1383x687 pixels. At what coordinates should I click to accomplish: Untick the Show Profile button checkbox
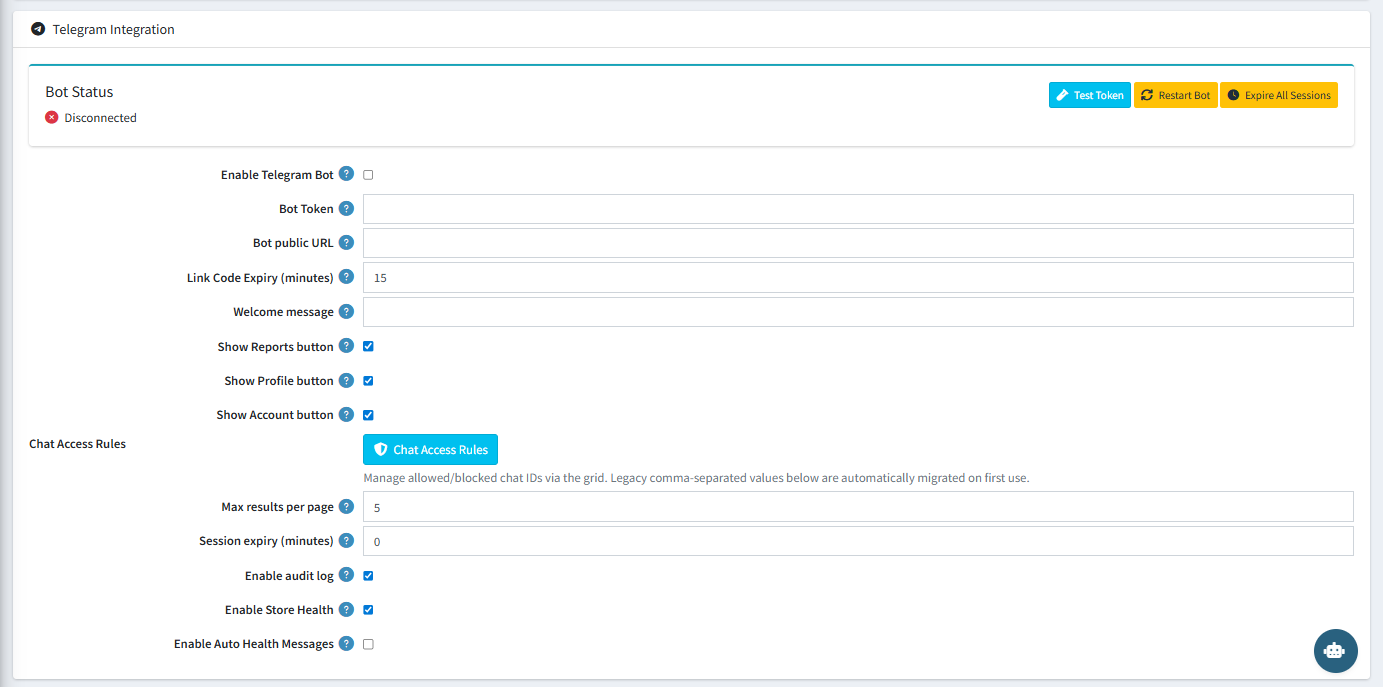368,381
